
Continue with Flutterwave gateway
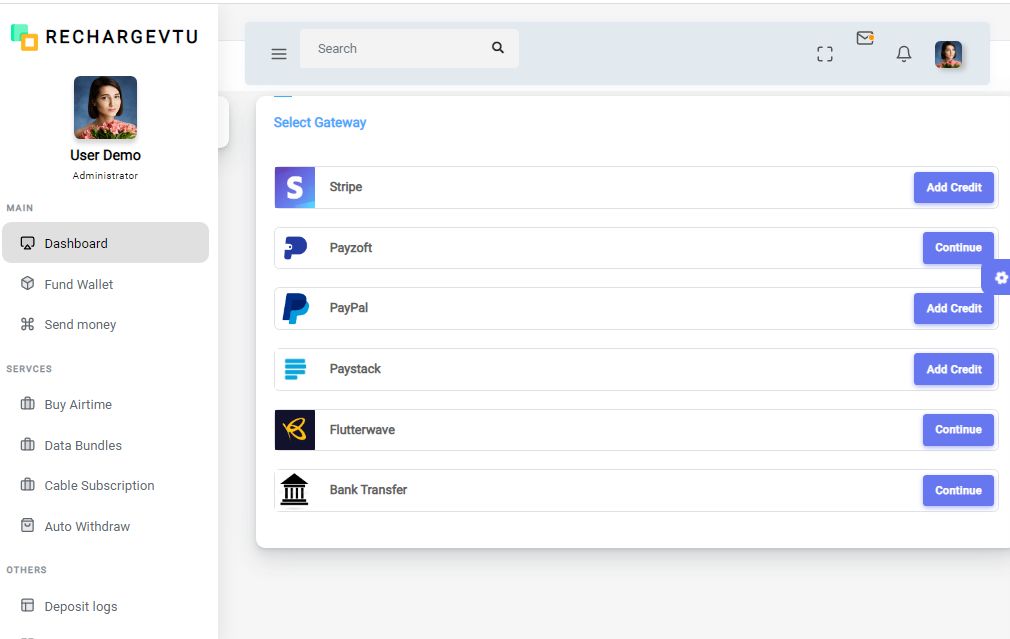[x=958, y=430]
